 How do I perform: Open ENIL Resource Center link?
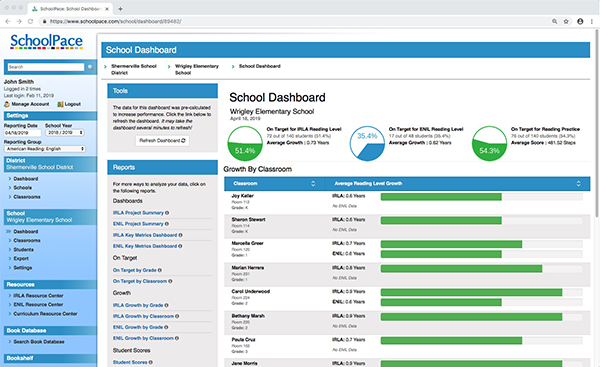pos(38,305)
